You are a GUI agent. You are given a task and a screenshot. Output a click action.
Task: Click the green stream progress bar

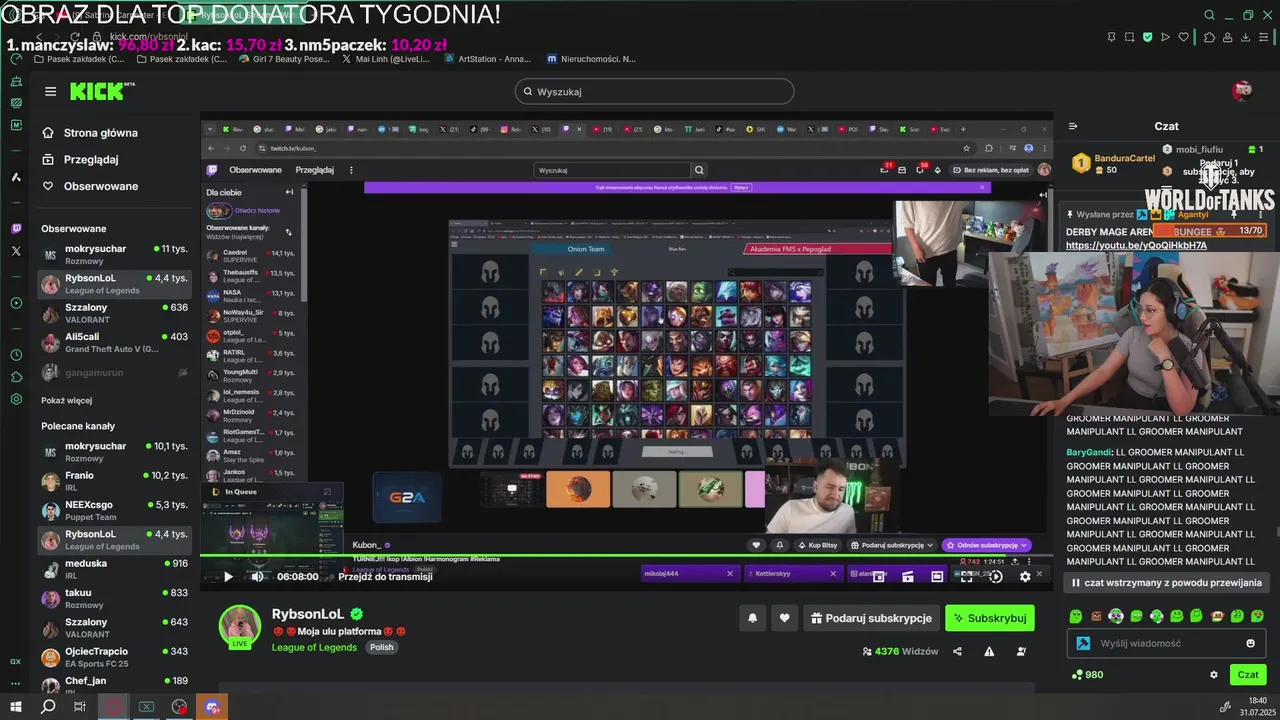coord(626,556)
